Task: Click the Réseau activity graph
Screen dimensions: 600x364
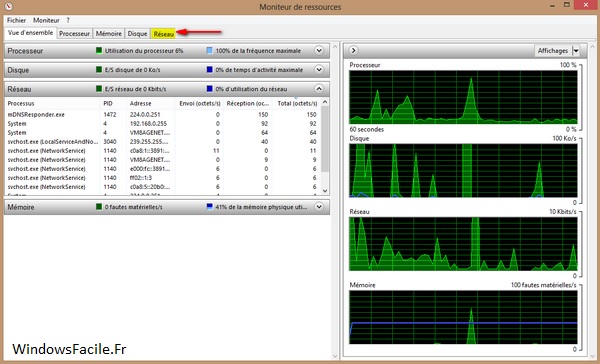Action: [463, 244]
